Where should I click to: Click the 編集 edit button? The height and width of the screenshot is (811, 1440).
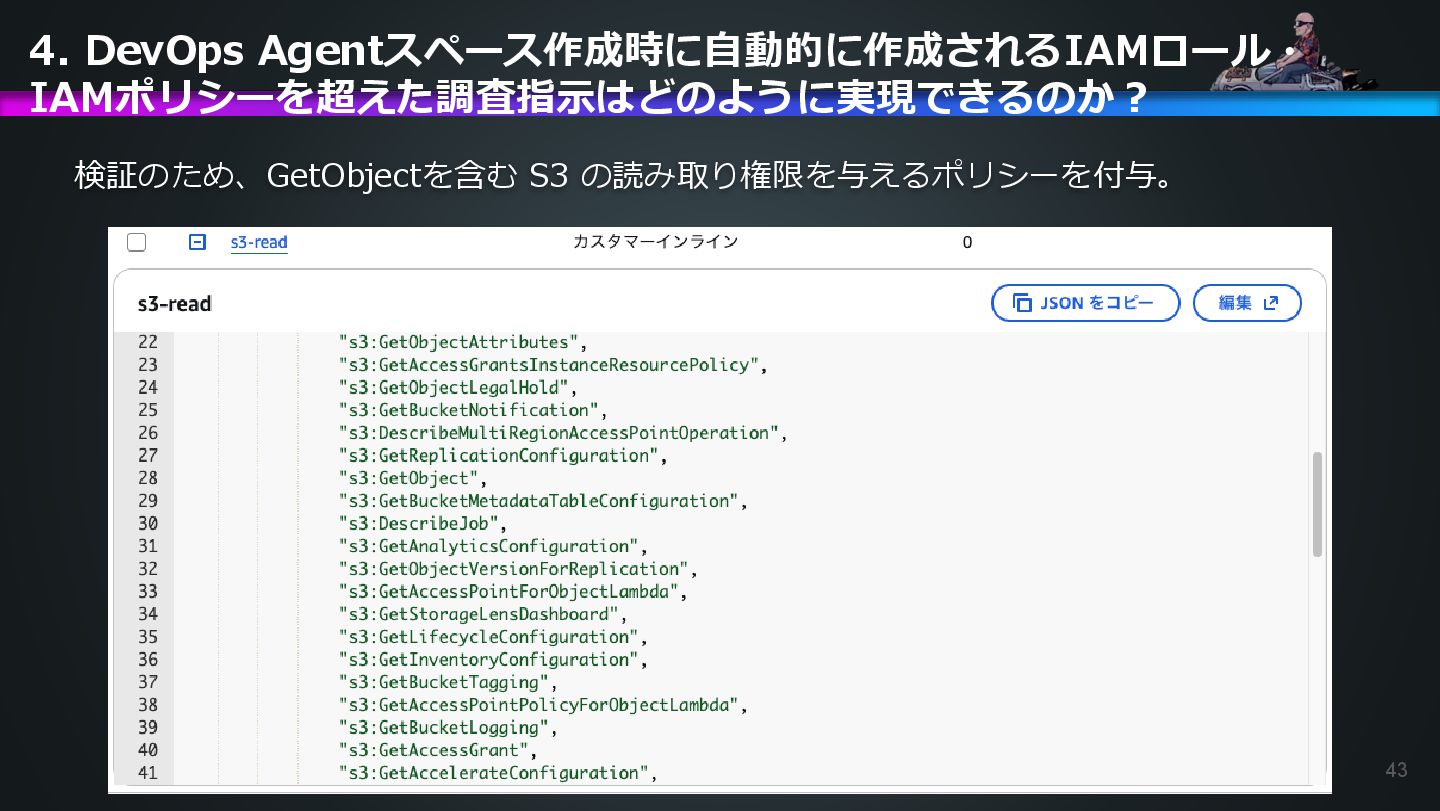click(x=1247, y=303)
